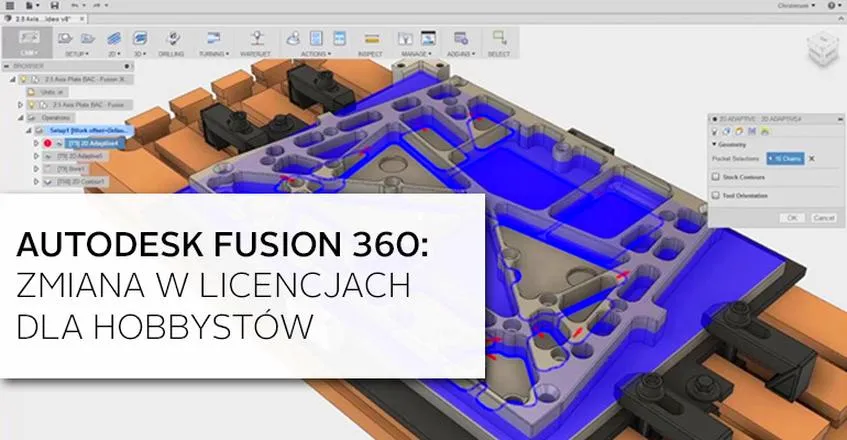Open the SETUP dropdown menu
Image resolution: width=847 pixels, height=440 pixels.
77,54
